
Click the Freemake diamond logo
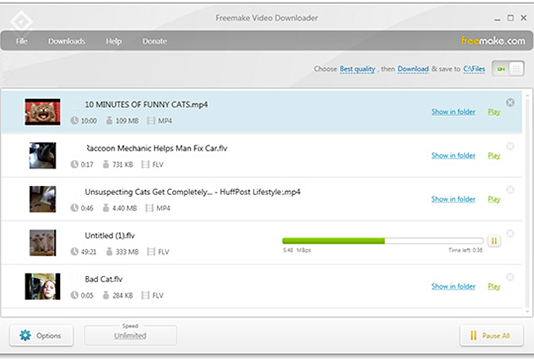click(21, 22)
